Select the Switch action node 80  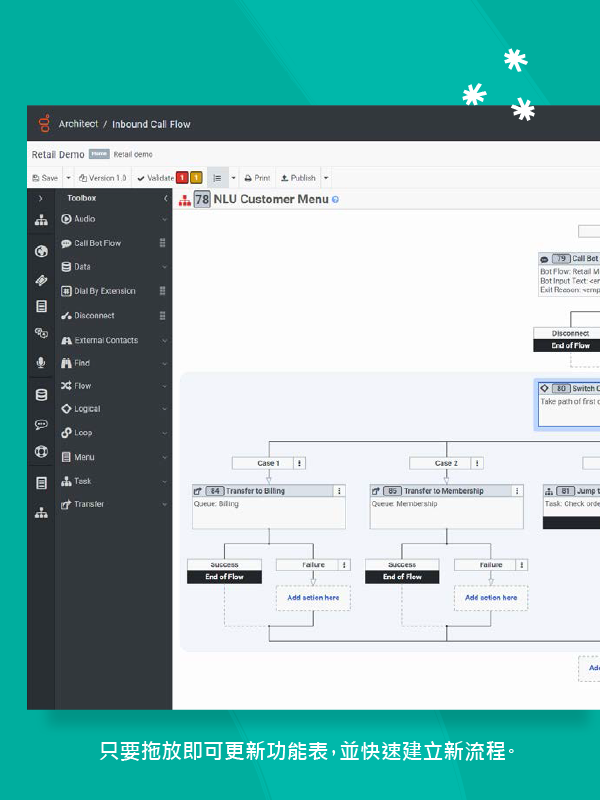click(569, 404)
